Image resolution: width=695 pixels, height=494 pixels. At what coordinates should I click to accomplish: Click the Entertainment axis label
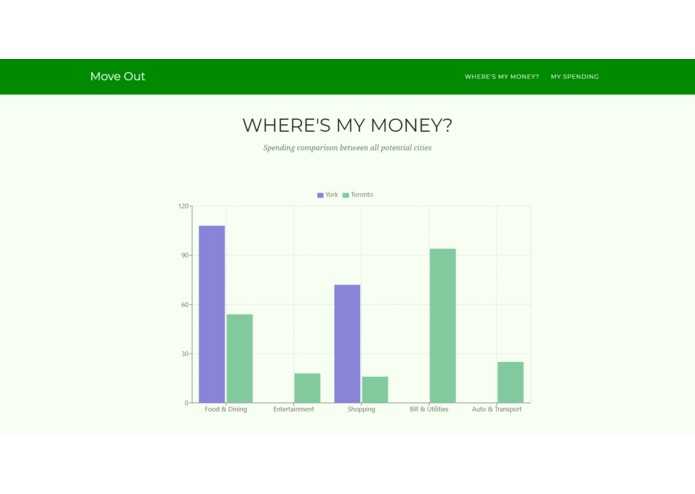point(293,409)
